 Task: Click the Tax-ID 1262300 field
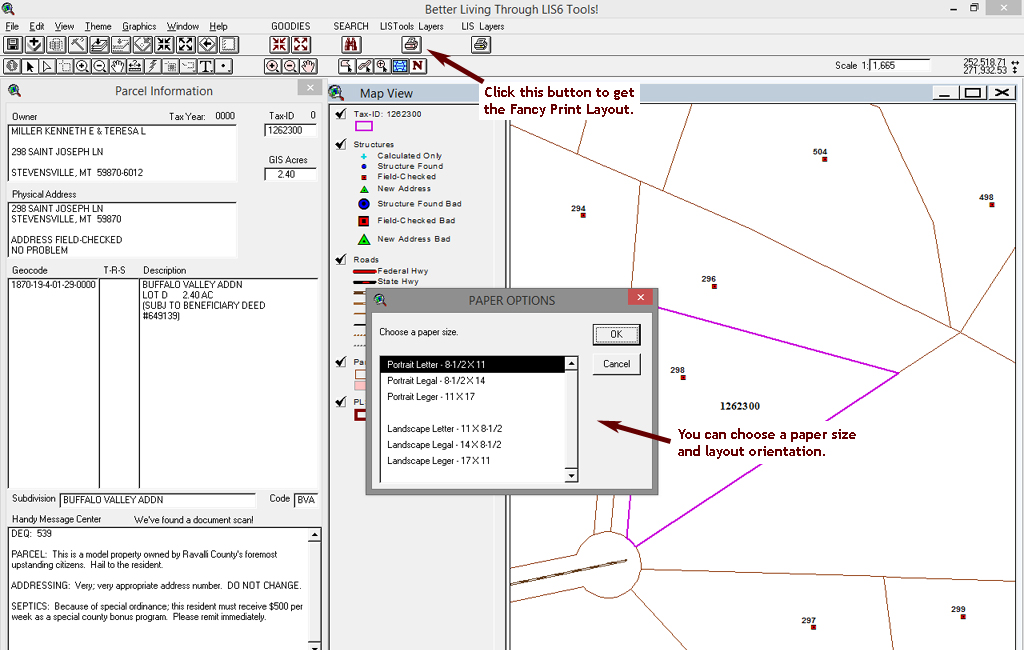coord(291,131)
